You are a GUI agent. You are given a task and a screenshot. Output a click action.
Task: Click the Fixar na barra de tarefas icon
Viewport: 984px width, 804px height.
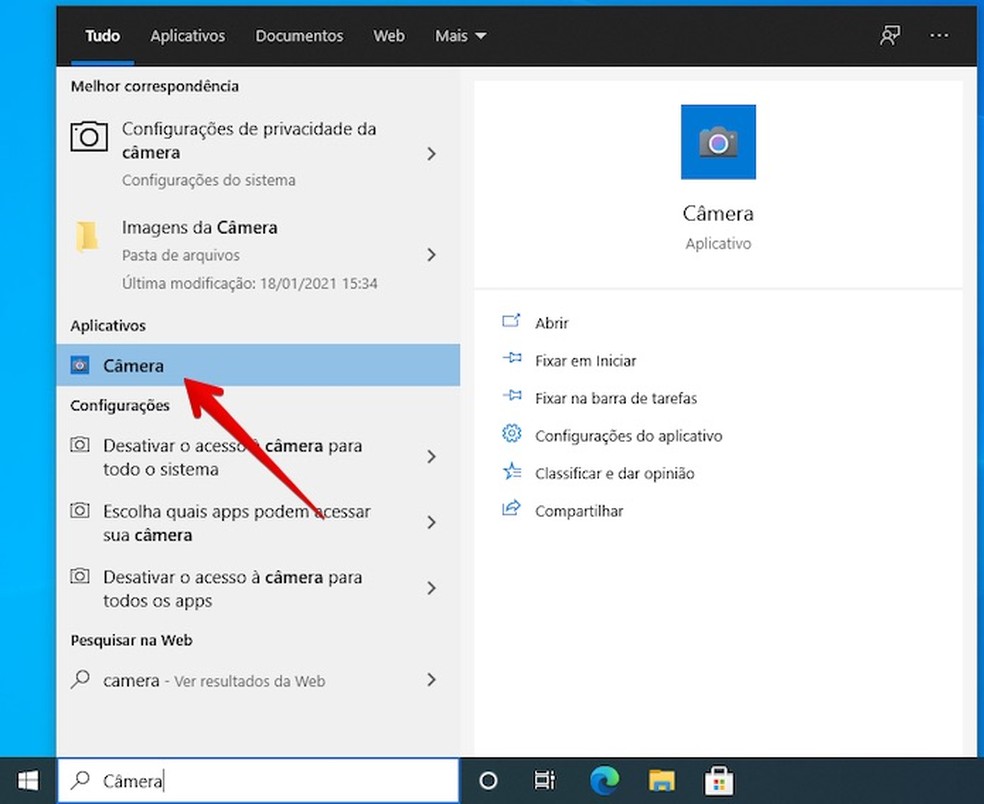point(511,398)
